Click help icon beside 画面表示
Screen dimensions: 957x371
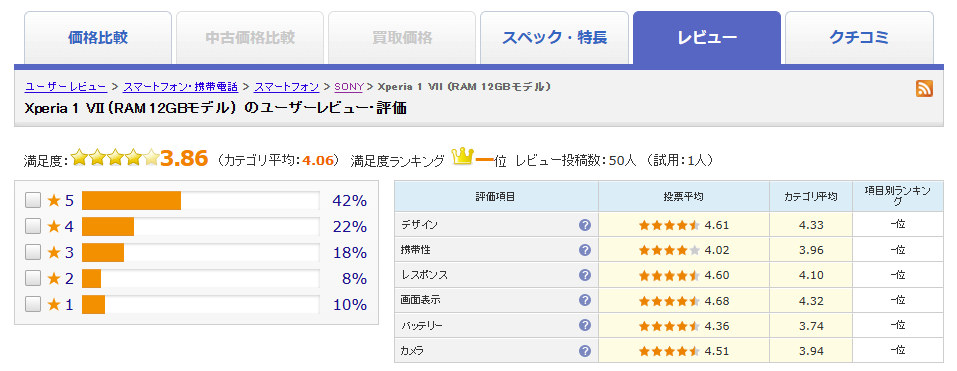(585, 300)
